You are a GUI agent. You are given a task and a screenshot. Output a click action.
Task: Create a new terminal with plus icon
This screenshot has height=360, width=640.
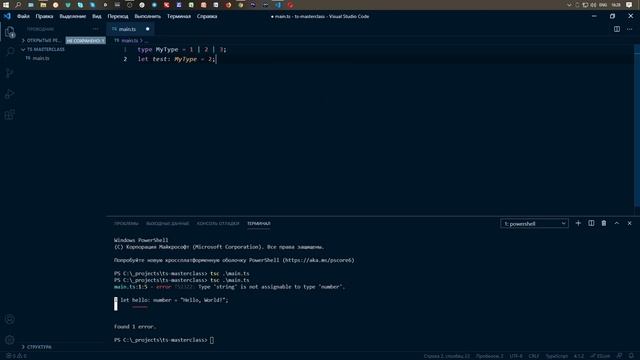pos(578,223)
